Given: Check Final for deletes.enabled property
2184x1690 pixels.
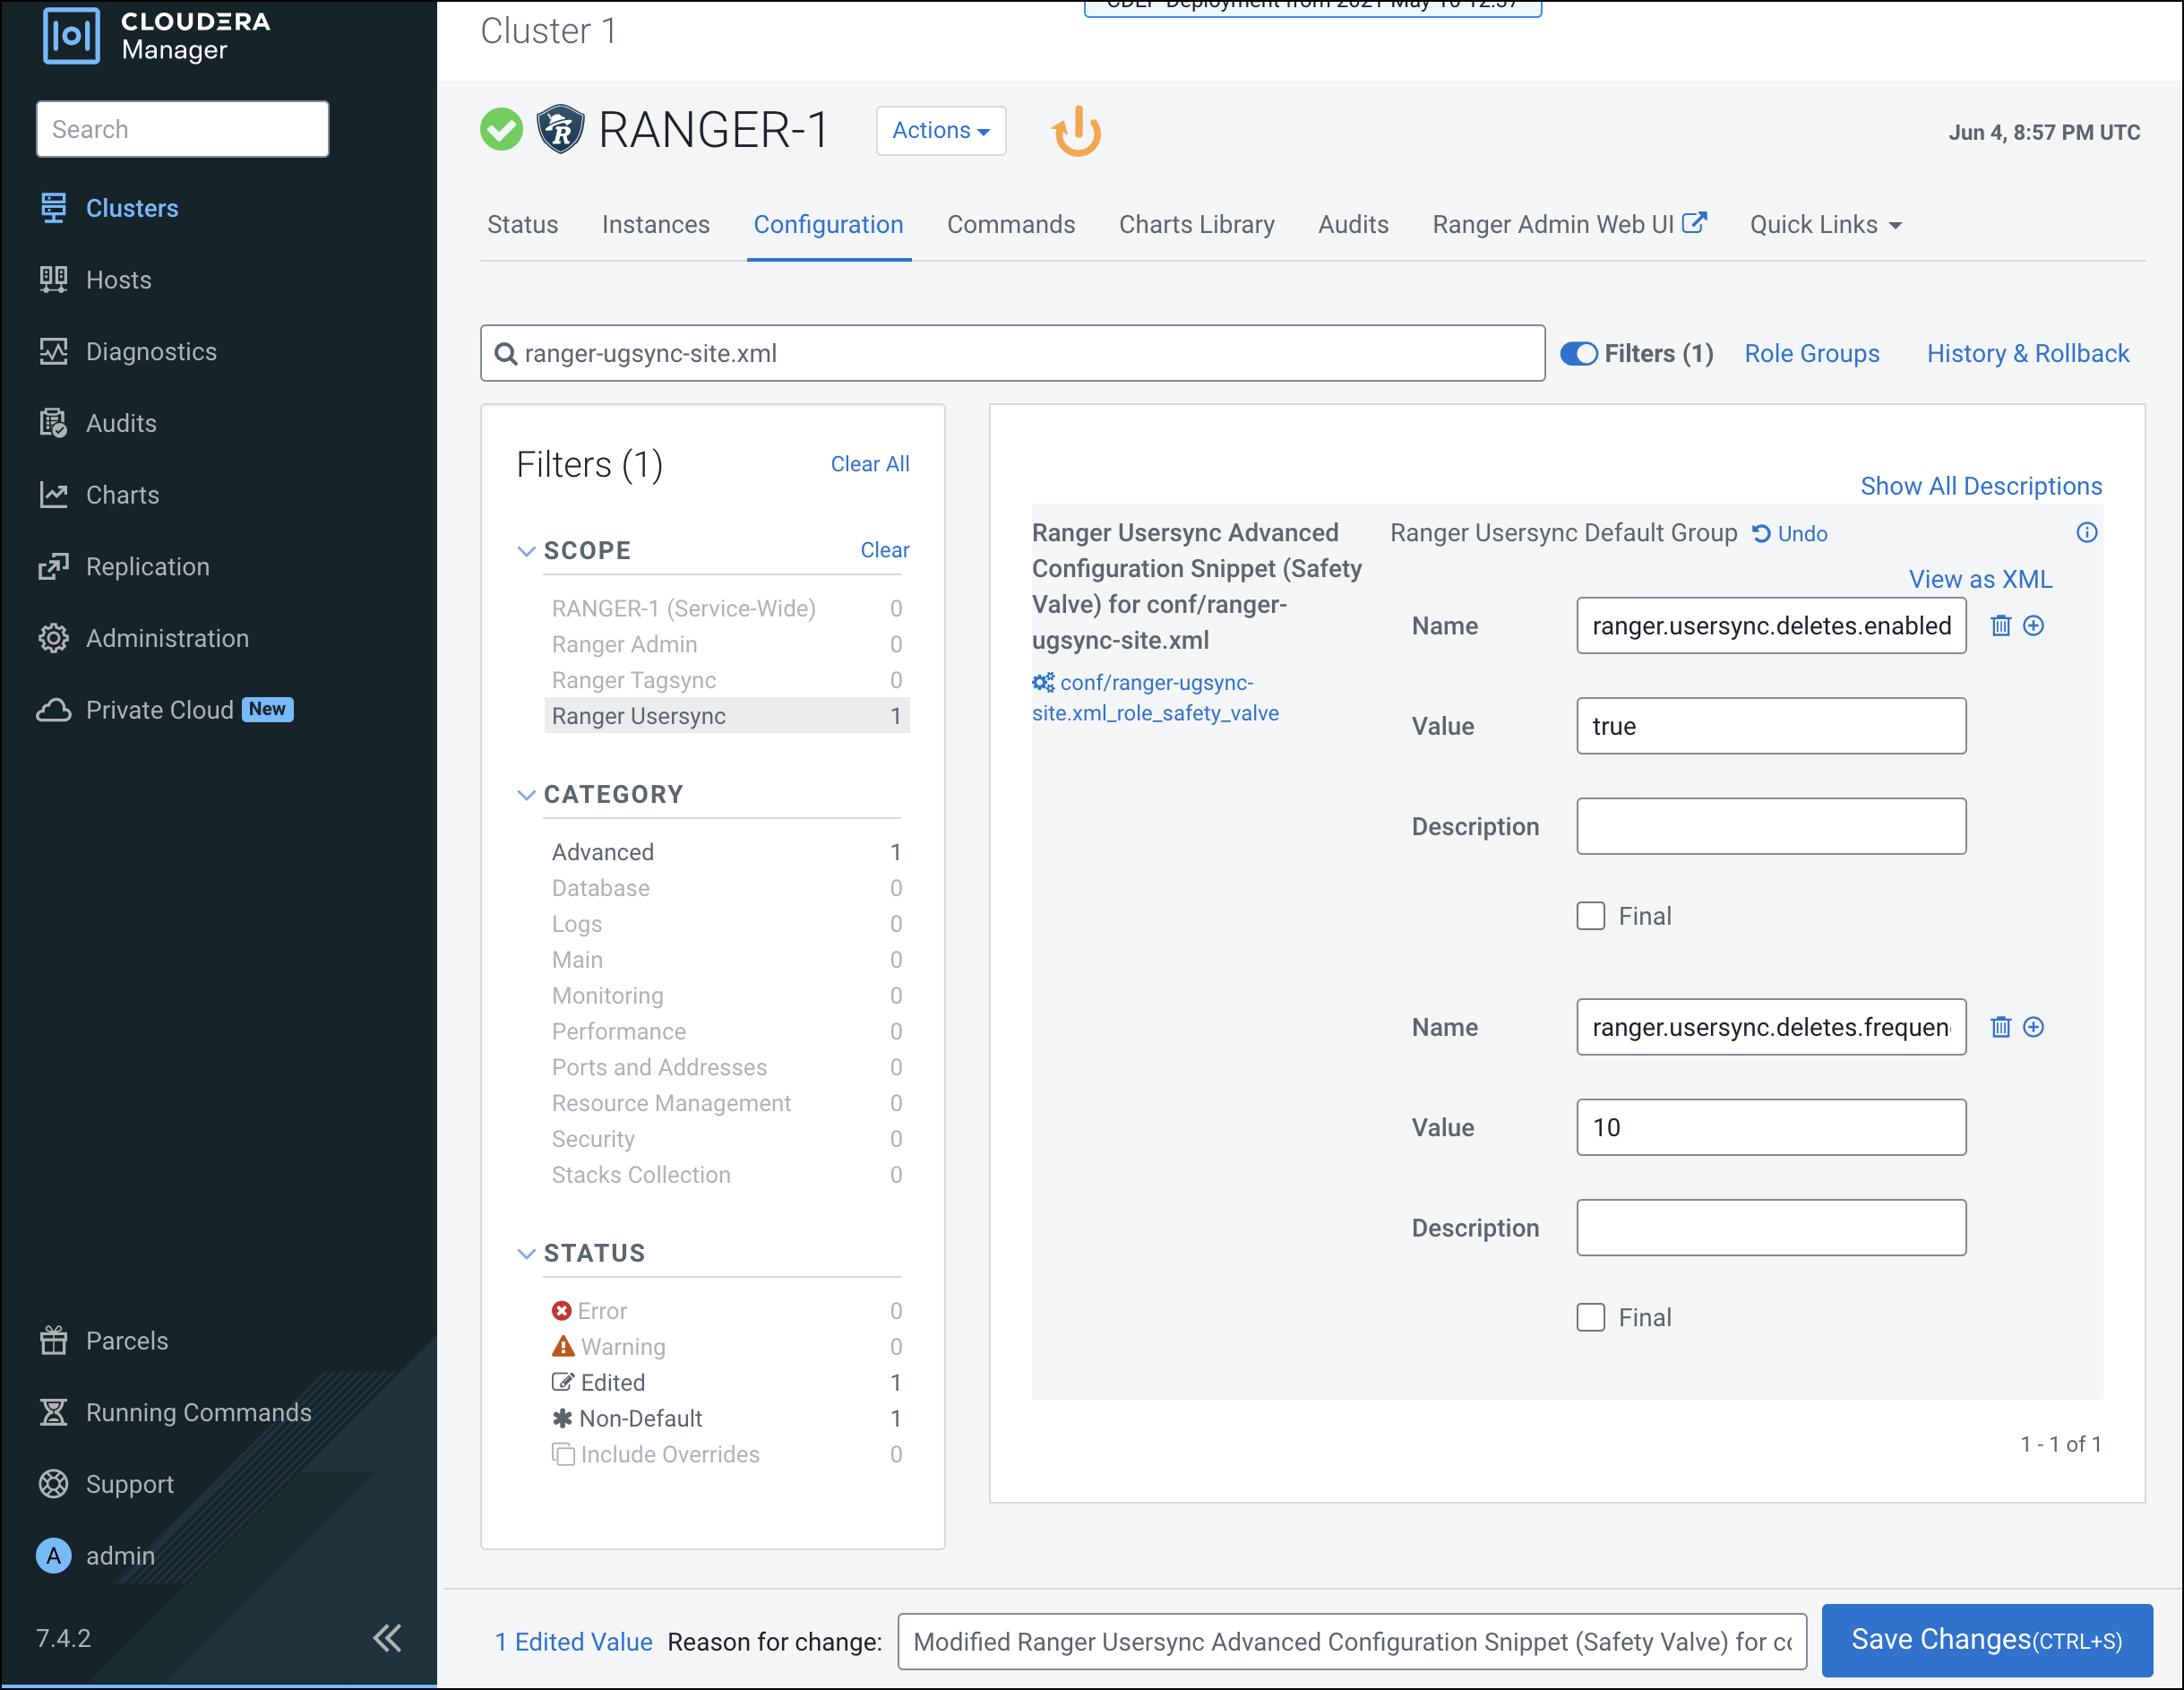Looking at the screenshot, I should click(x=1590, y=916).
